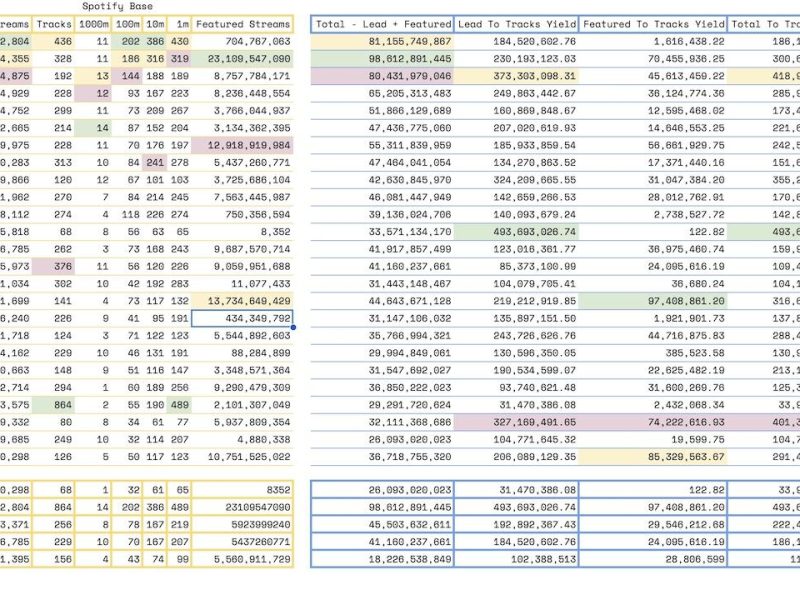Select the purple cell 12,918,919,984
The width and height of the screenshot is (800, 600).
[242, 145]
